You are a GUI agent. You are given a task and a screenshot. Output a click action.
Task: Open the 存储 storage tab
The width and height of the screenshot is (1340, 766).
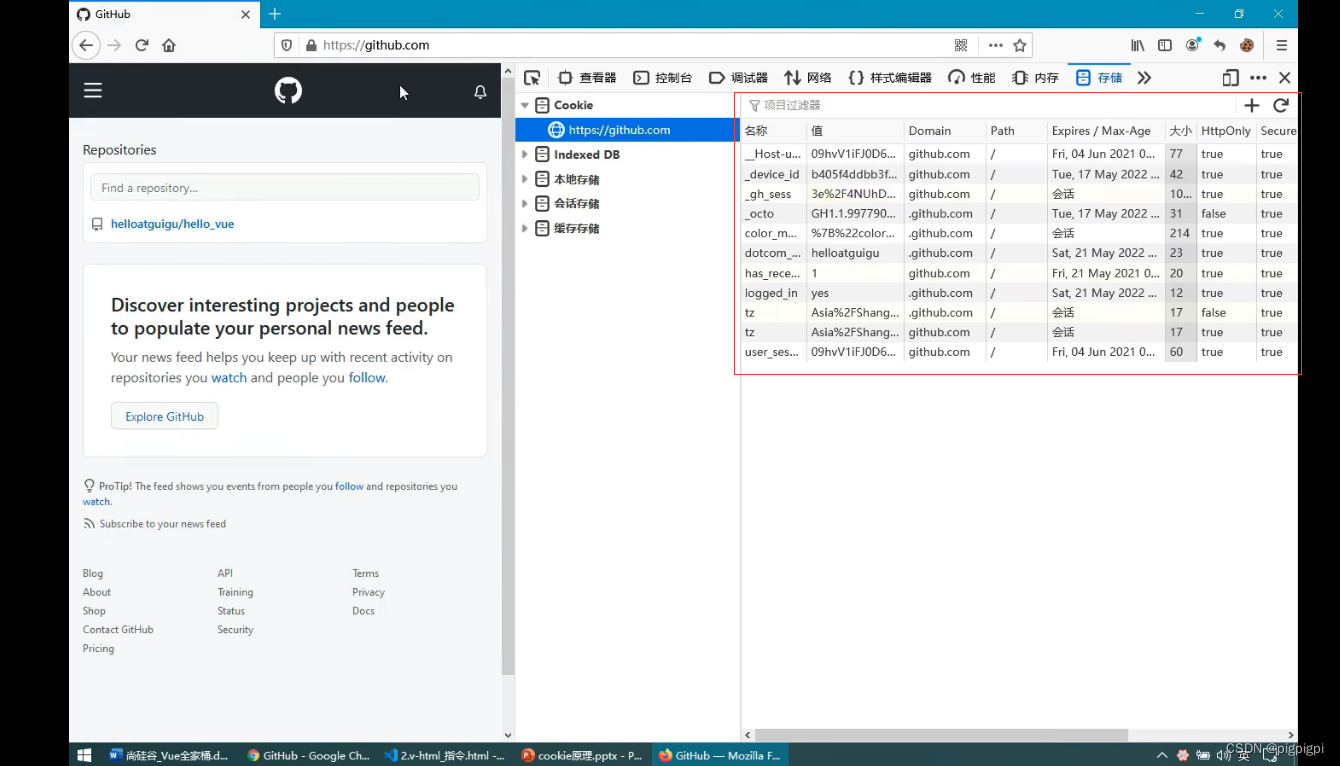tap(1098, 77)
